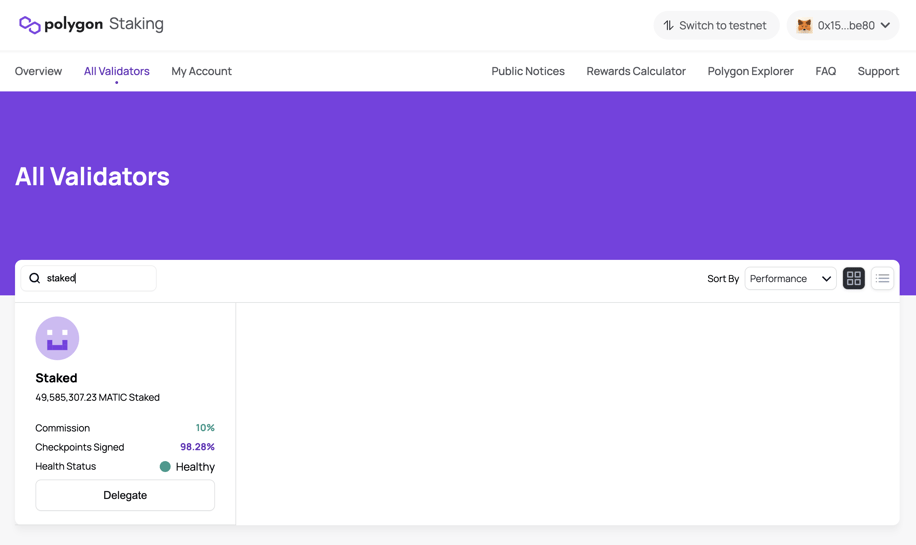Click the wallet address 0x15...be80
This screenshot has height=545, width=916.
(846, 25)
